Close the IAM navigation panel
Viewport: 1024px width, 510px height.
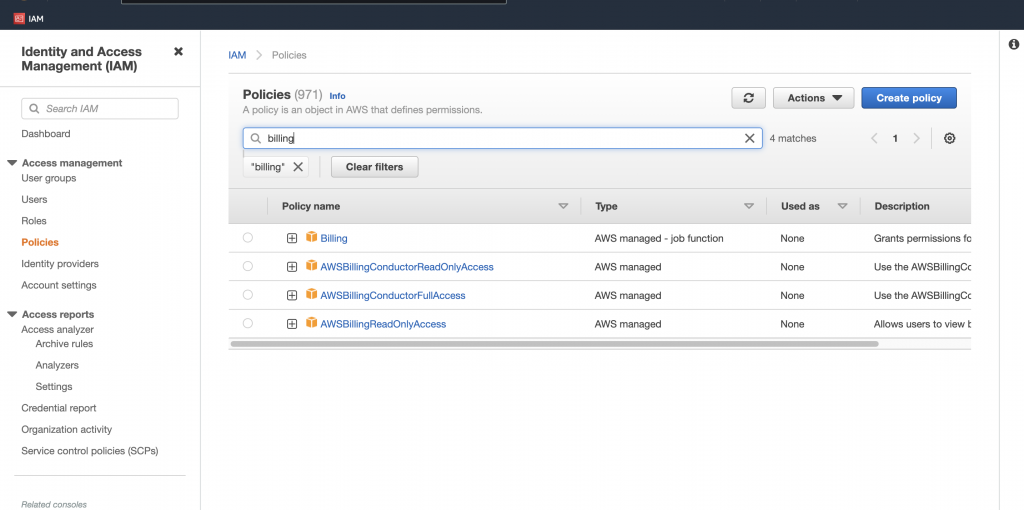click(x=178, y=52)
